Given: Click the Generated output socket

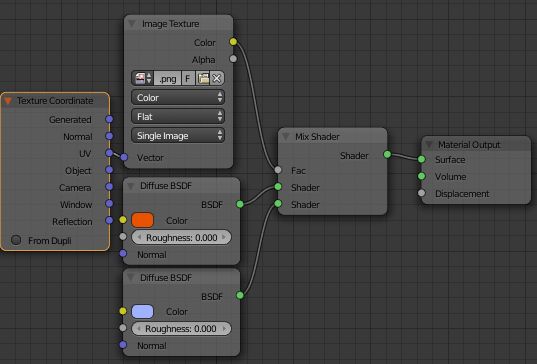Looking at the screenshot, I should point(109,119).
